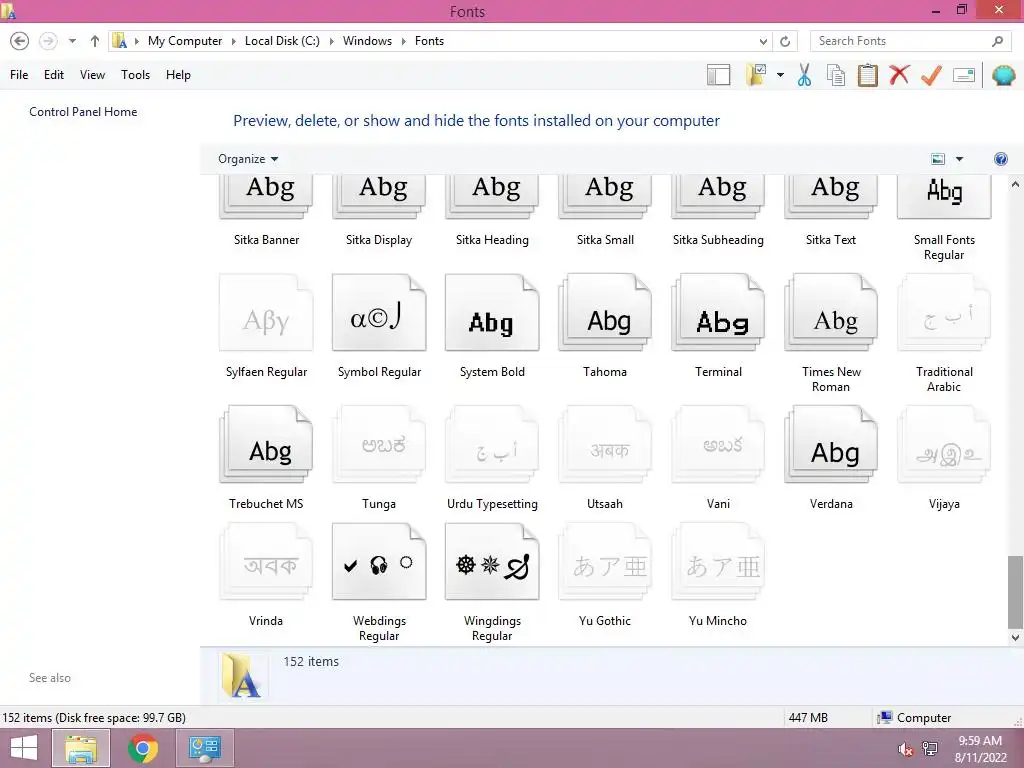The image size is (1024, 768).
Task: Select the Tunga font icon
Action: [x=379, y=445]
